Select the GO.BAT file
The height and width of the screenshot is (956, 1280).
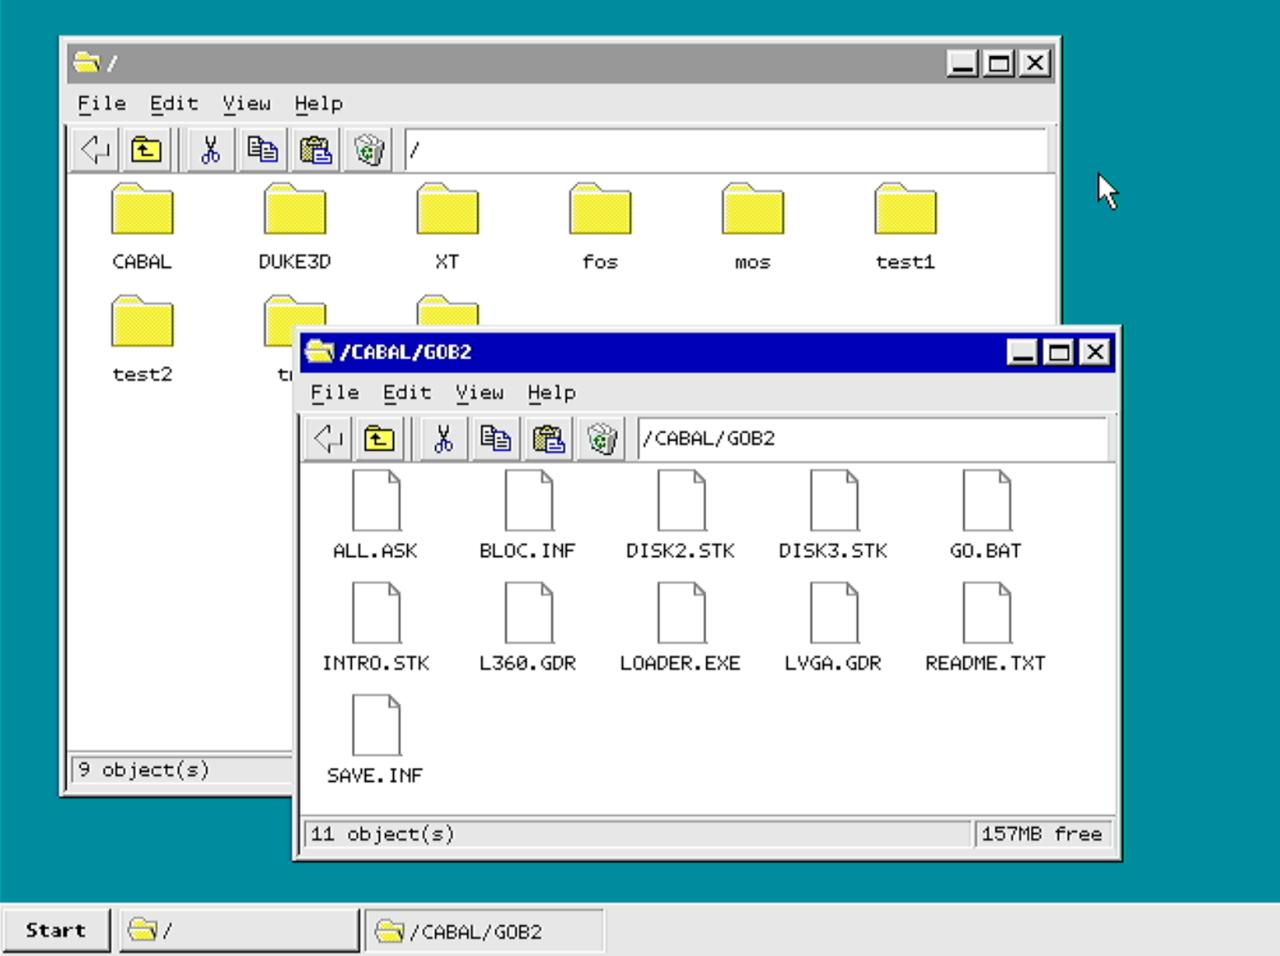[986, 516]
